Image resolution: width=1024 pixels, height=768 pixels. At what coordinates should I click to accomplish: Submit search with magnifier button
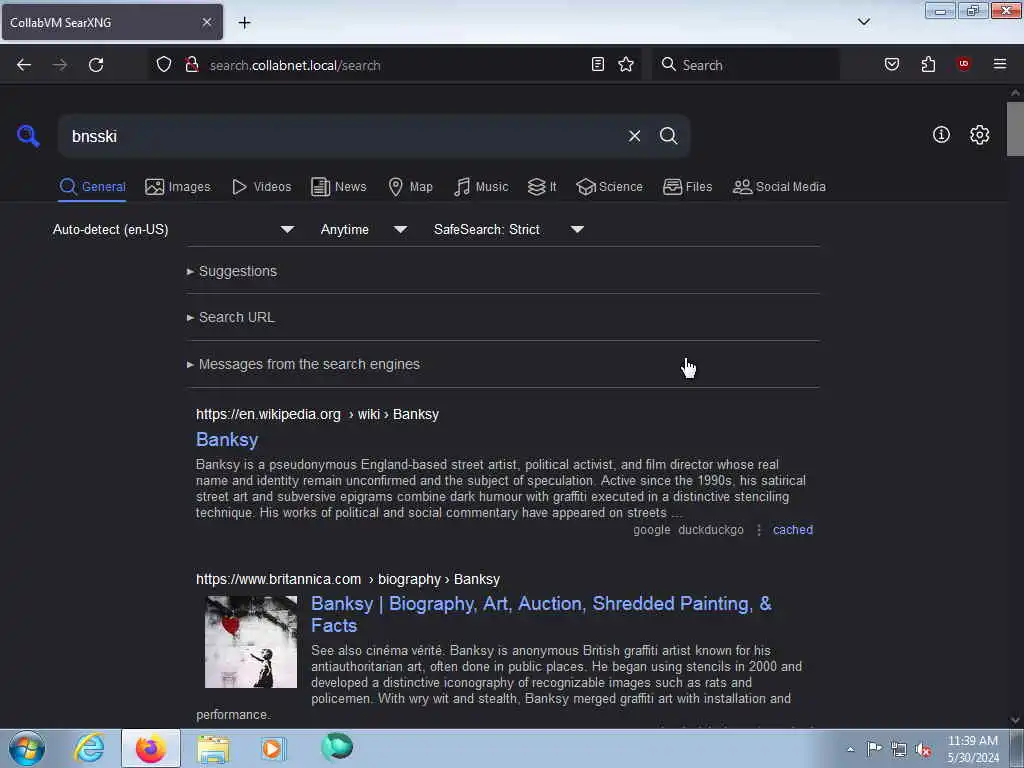click(x=668, y=136)
